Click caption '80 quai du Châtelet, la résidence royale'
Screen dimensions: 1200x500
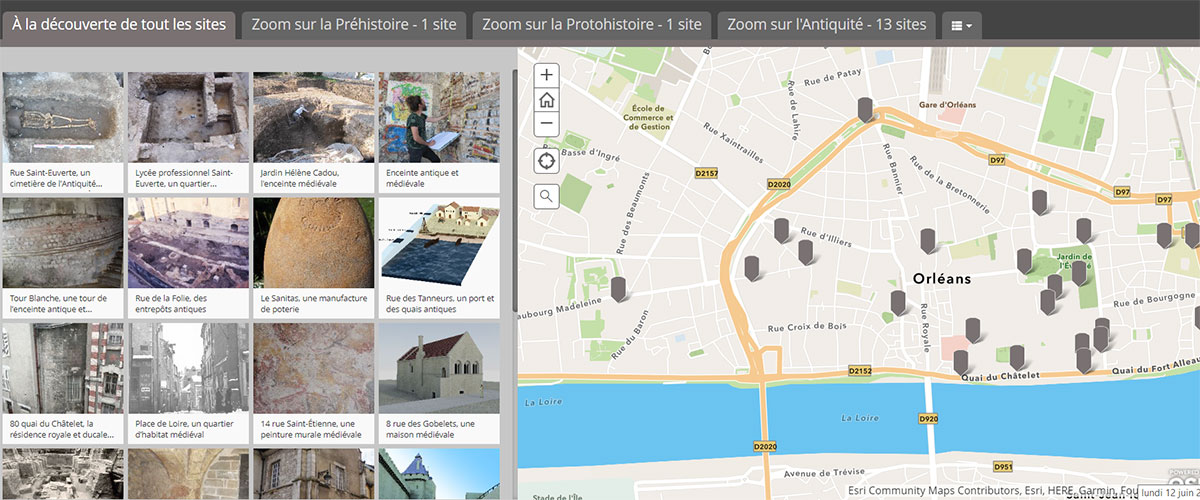pos(63,430)
